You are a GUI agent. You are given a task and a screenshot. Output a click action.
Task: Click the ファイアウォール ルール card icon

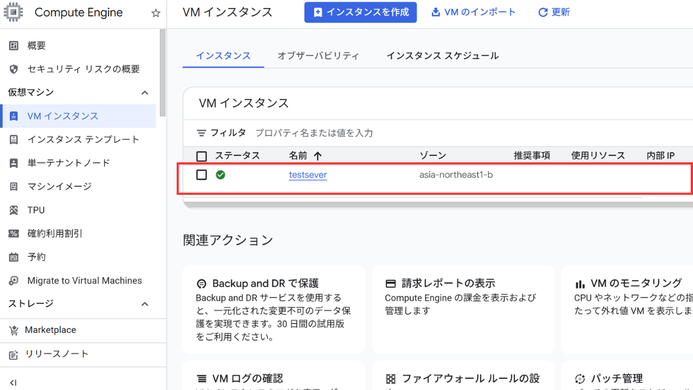(391, 379)
